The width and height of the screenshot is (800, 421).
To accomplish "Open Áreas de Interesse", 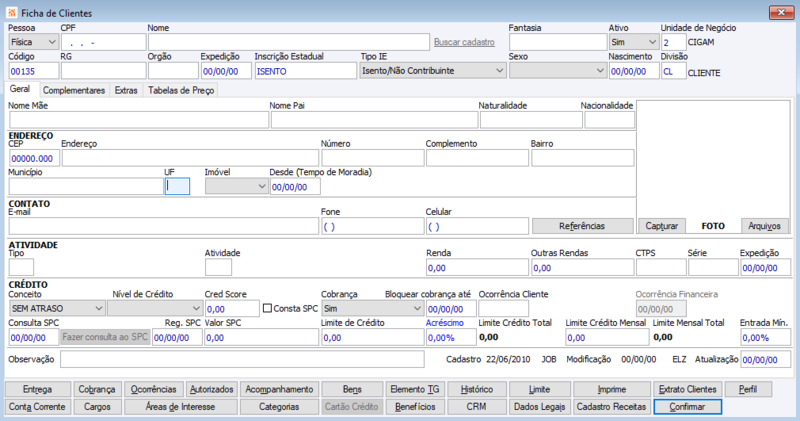I will [x=181, y=407].
